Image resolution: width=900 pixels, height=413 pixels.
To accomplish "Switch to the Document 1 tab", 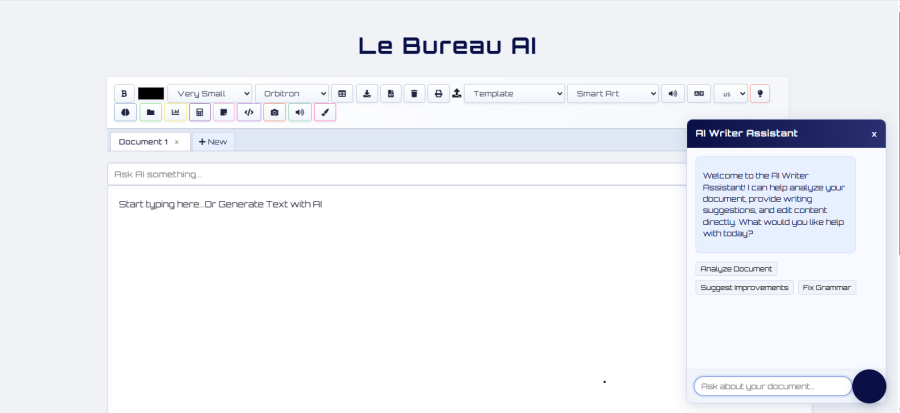I will (142, 142).
